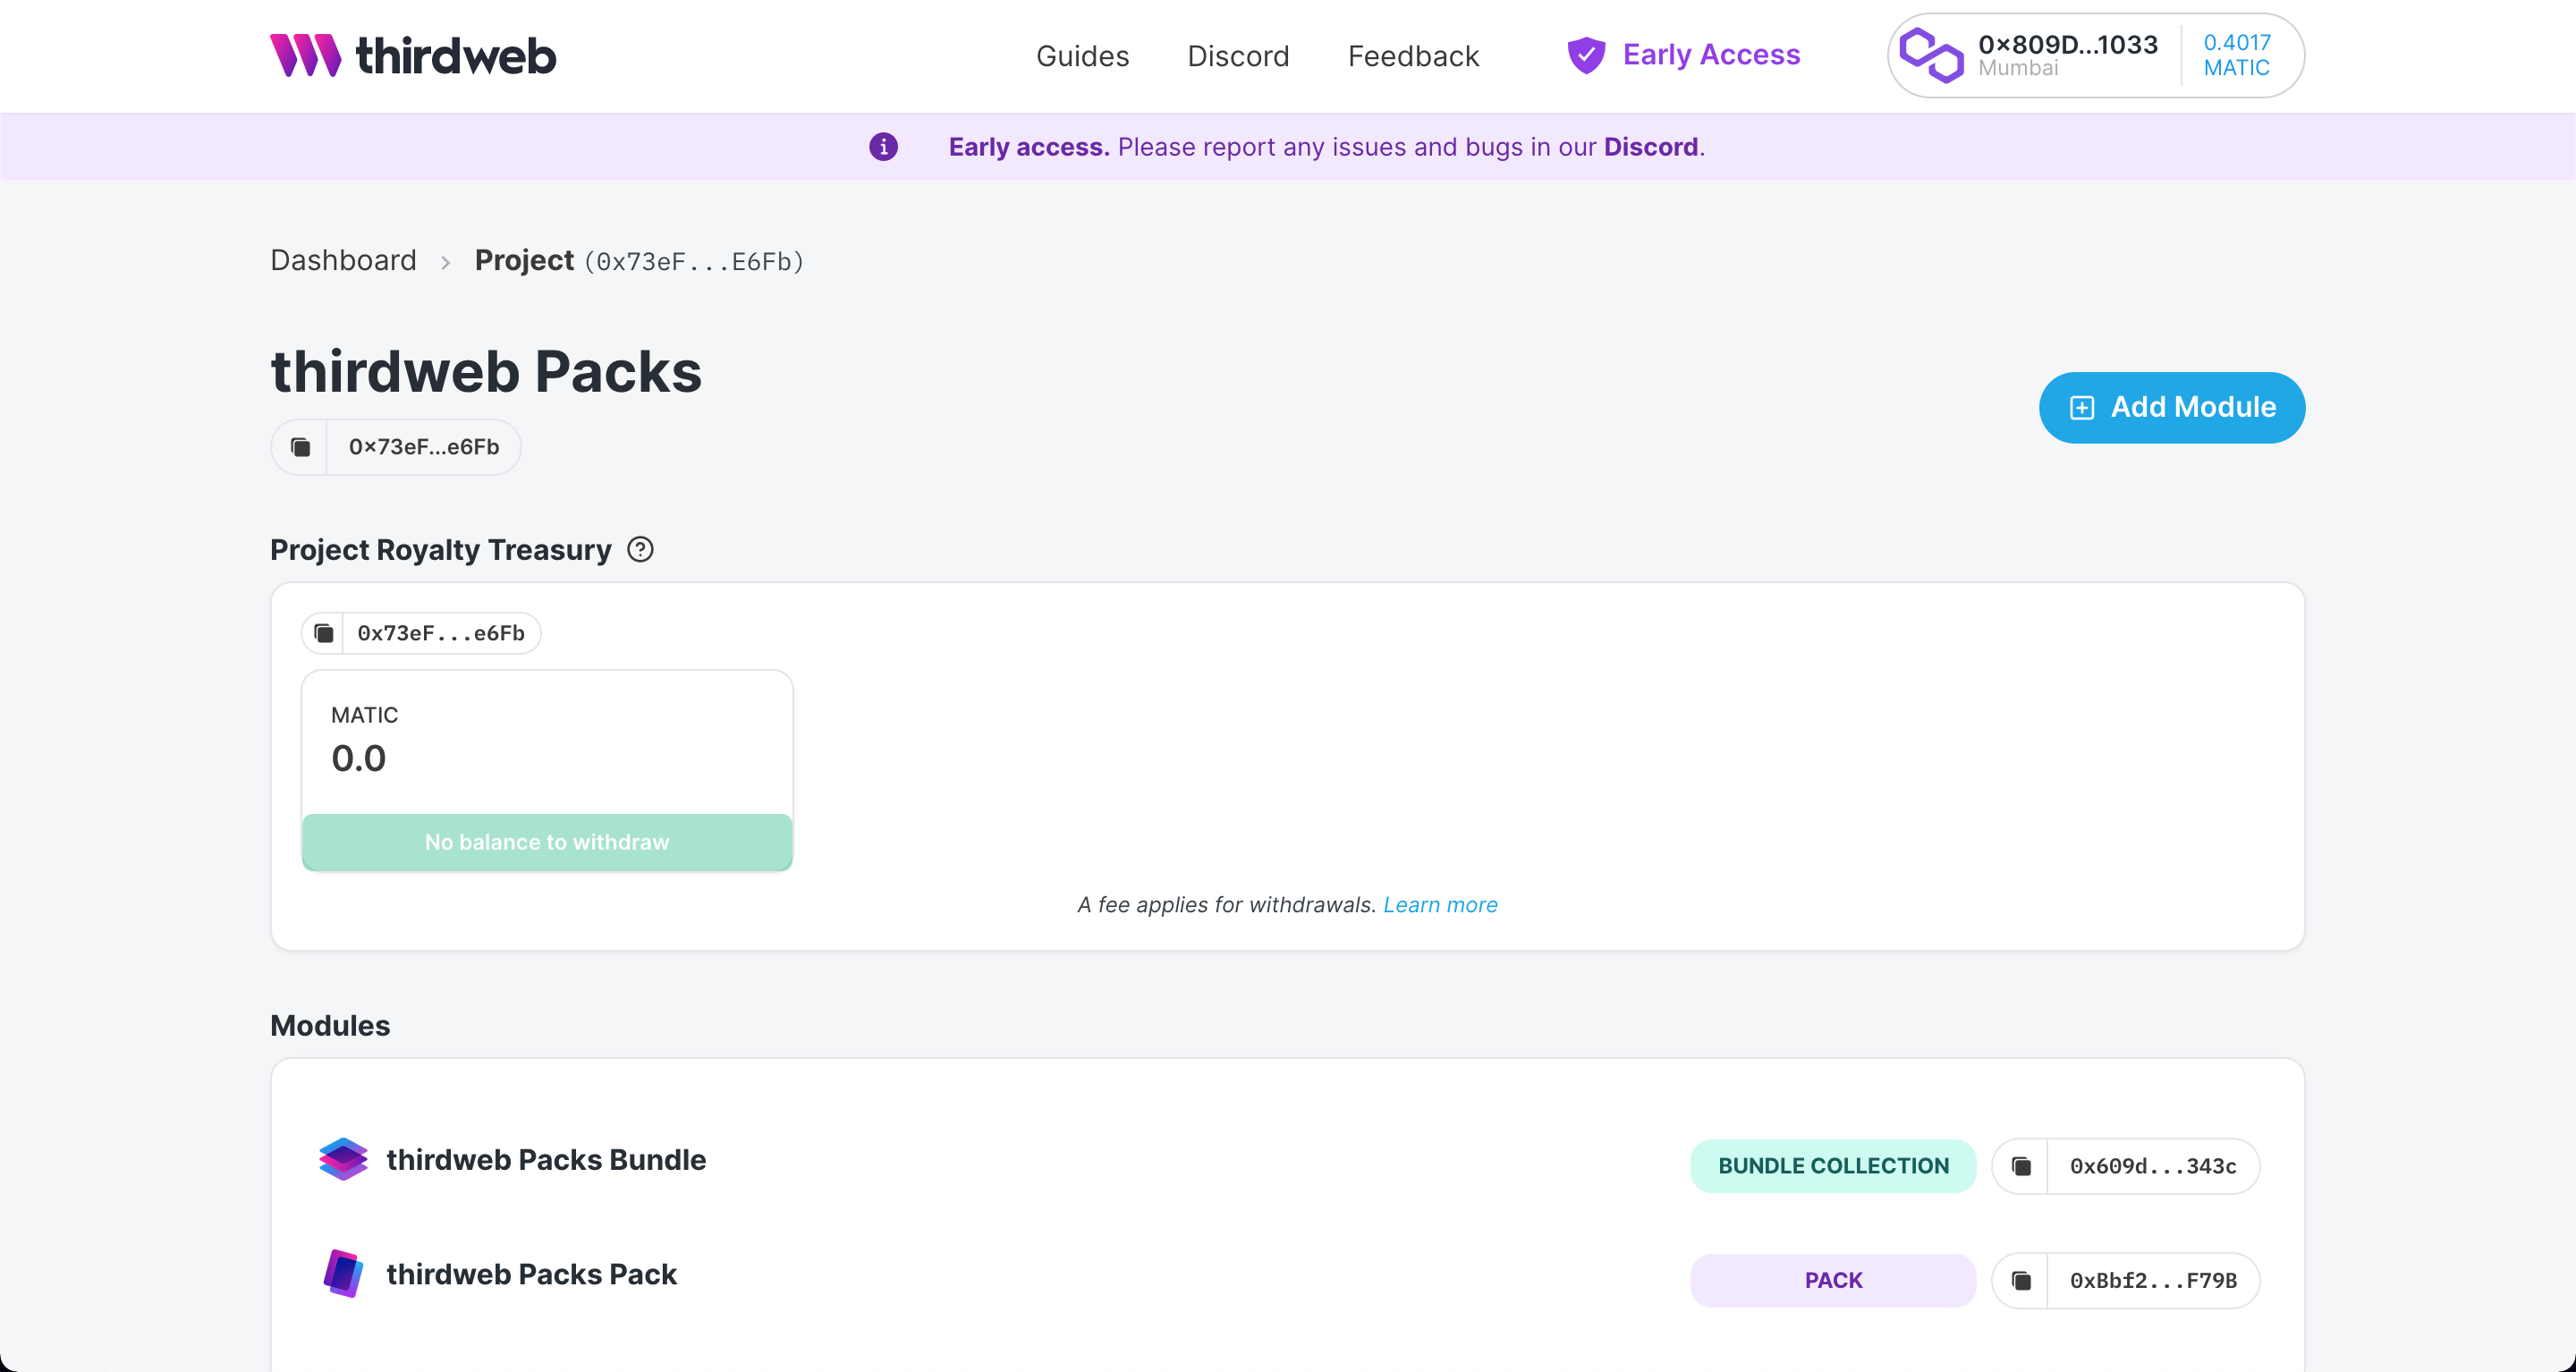Open the wallet address 0x809D...1033
Image resolution: width=2576 pixels, height=1372 pixels.
point(2067,45)
